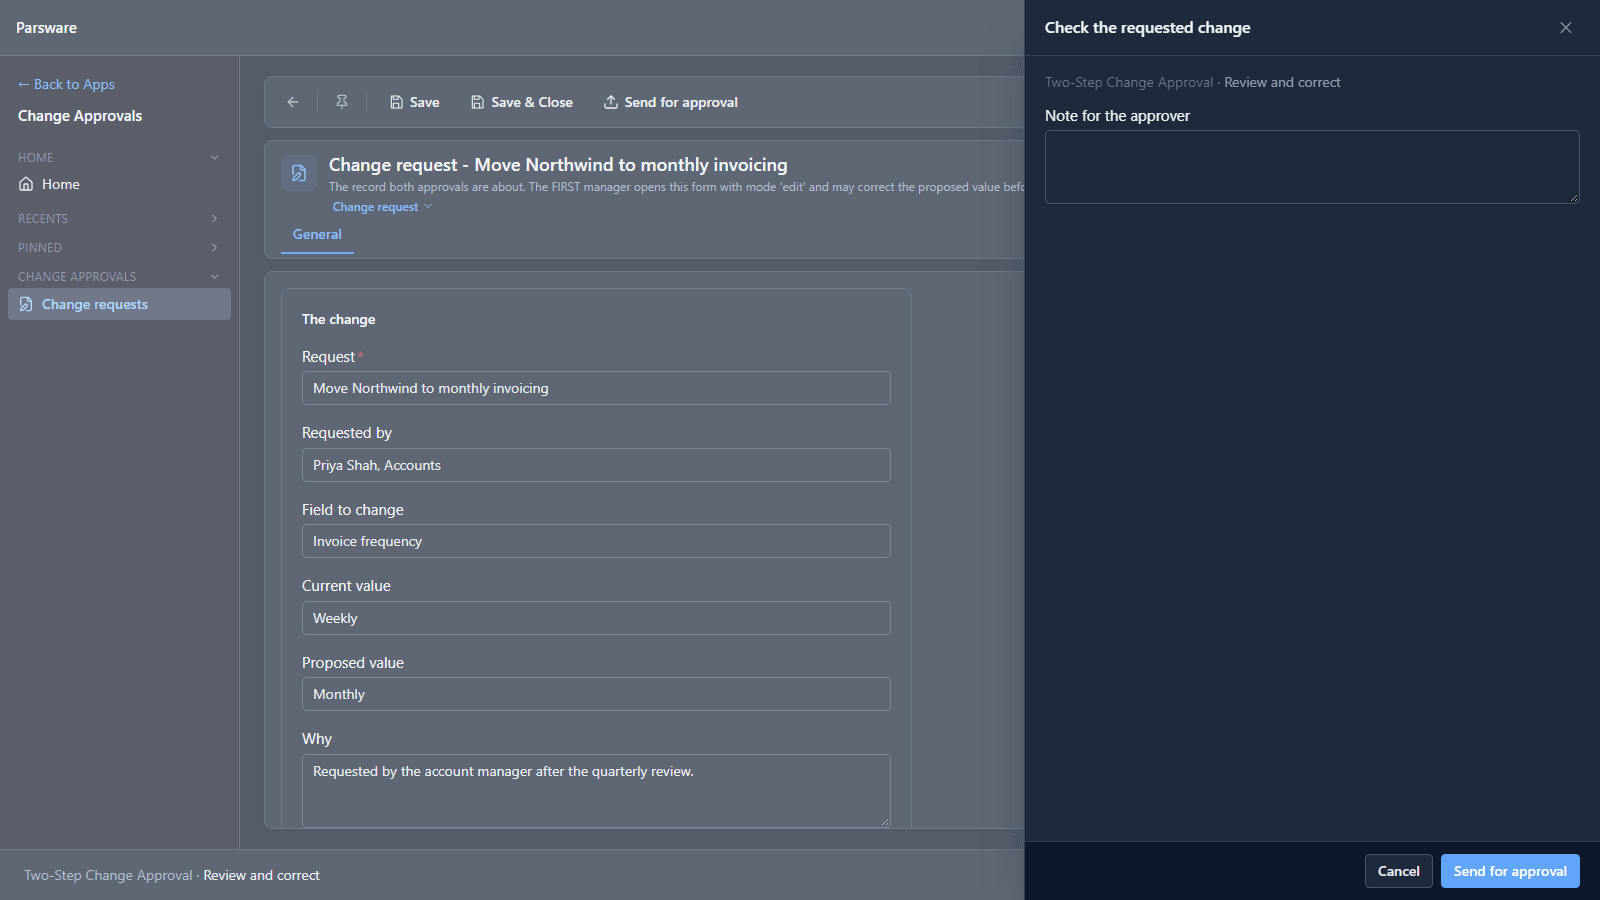The image size is (1600, 900).
Task: Click the back arrow icon in the toolbar
Action: click(x=293, y=102)
